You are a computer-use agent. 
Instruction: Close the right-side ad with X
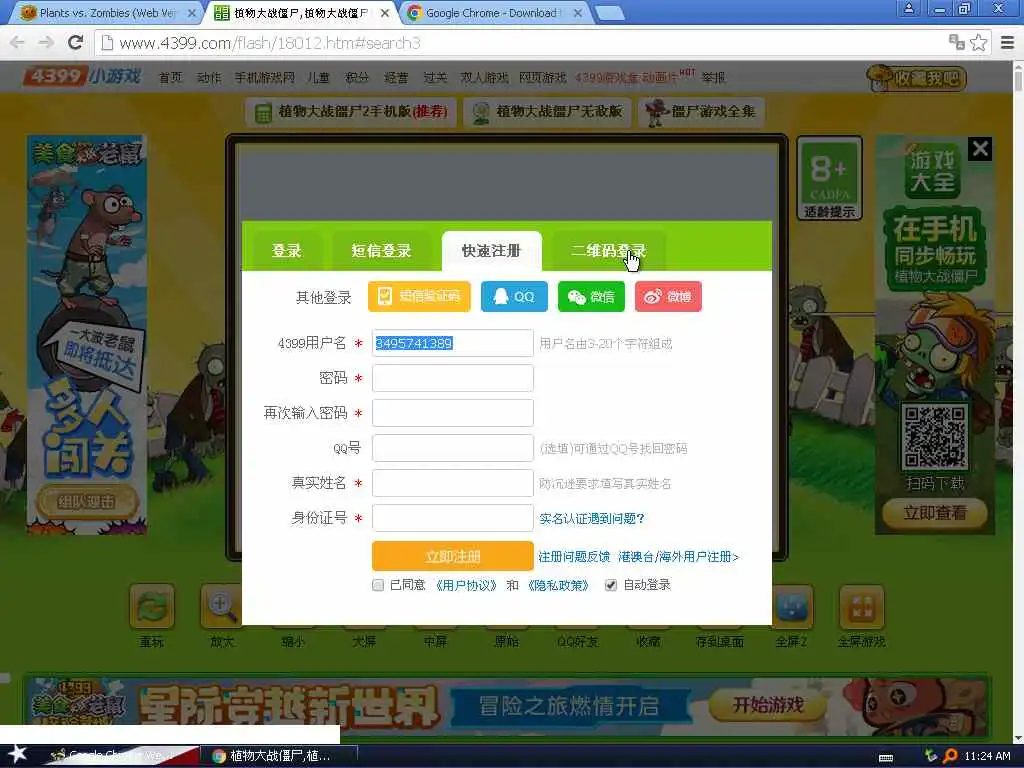click(980, 149)
